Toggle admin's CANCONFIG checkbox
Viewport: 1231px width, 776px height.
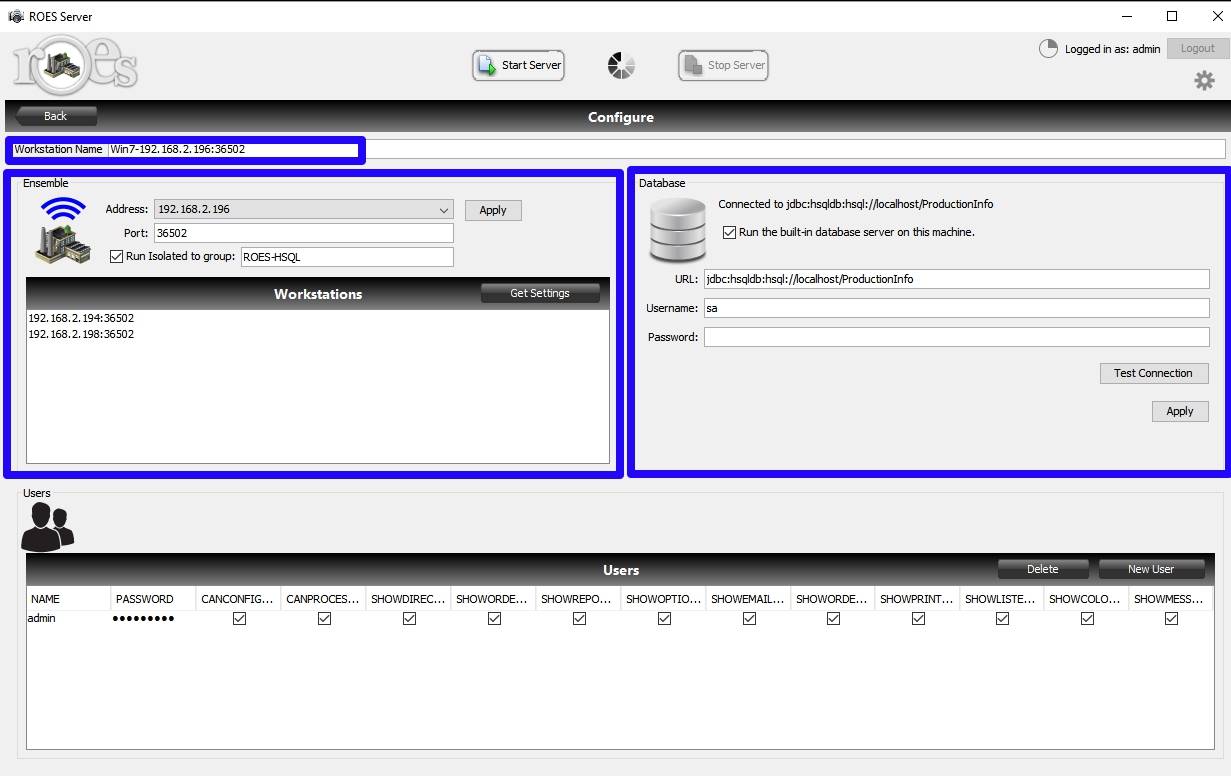239,619
